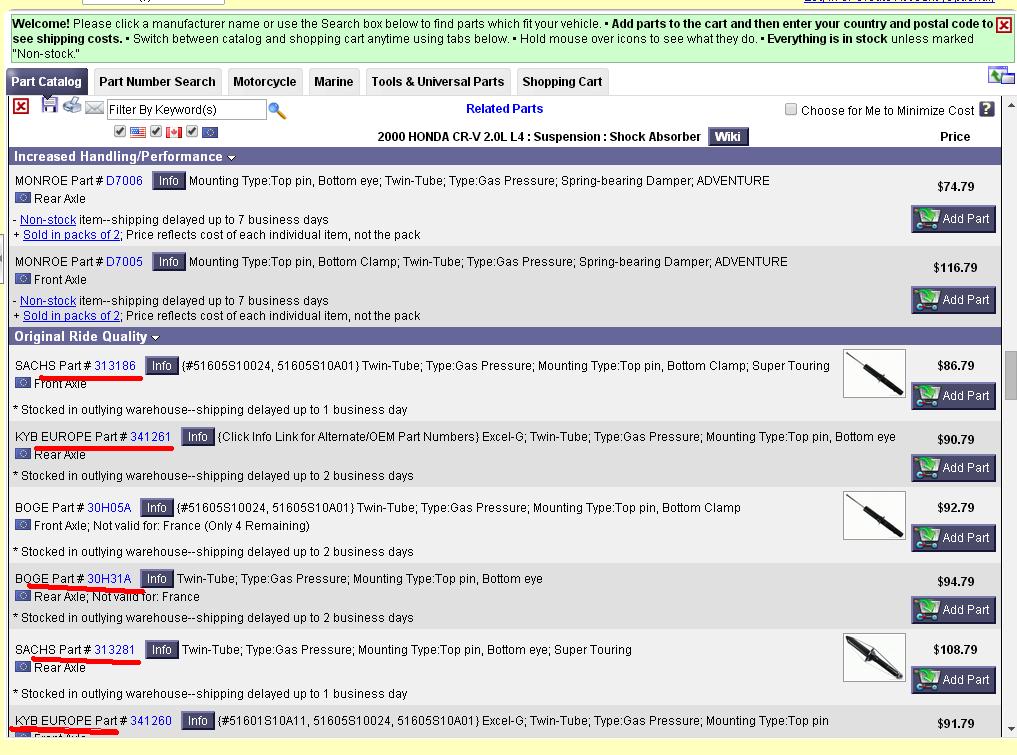View Boge 30H05A shock thumbnail
Image resolution: width=1017 pixels, height=755 pixels.
coord(874,516)
